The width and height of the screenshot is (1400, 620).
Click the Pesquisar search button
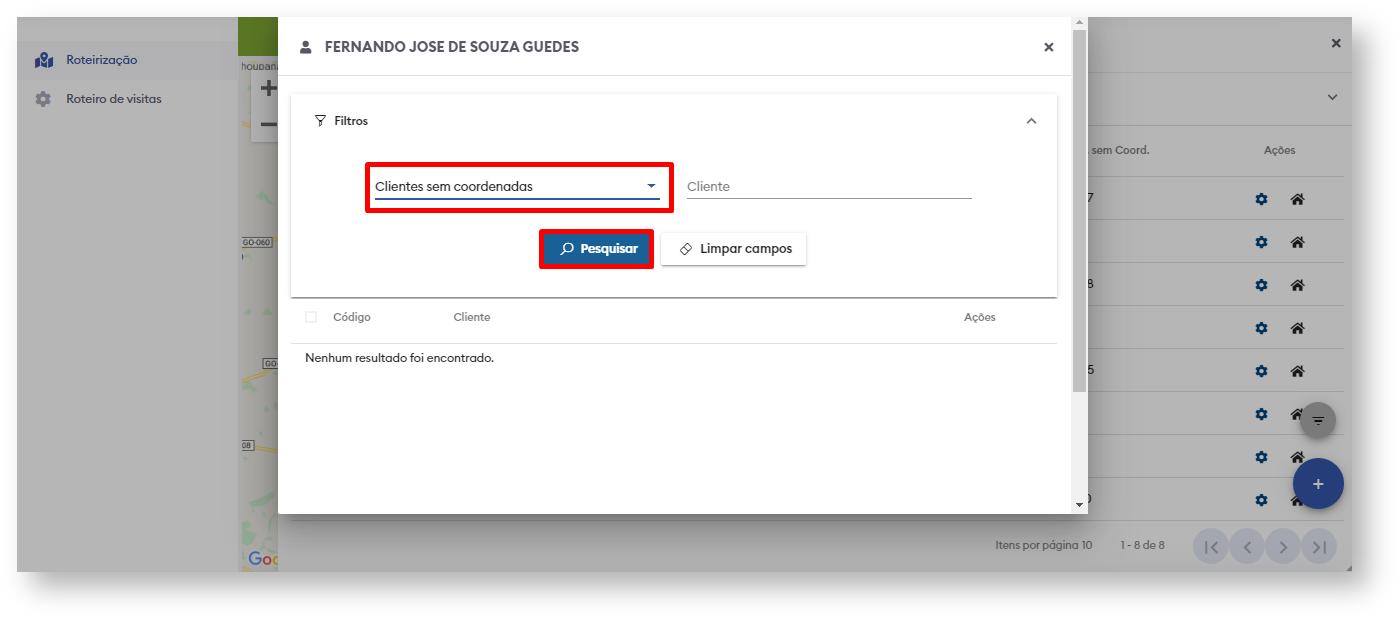coord(597,249)
